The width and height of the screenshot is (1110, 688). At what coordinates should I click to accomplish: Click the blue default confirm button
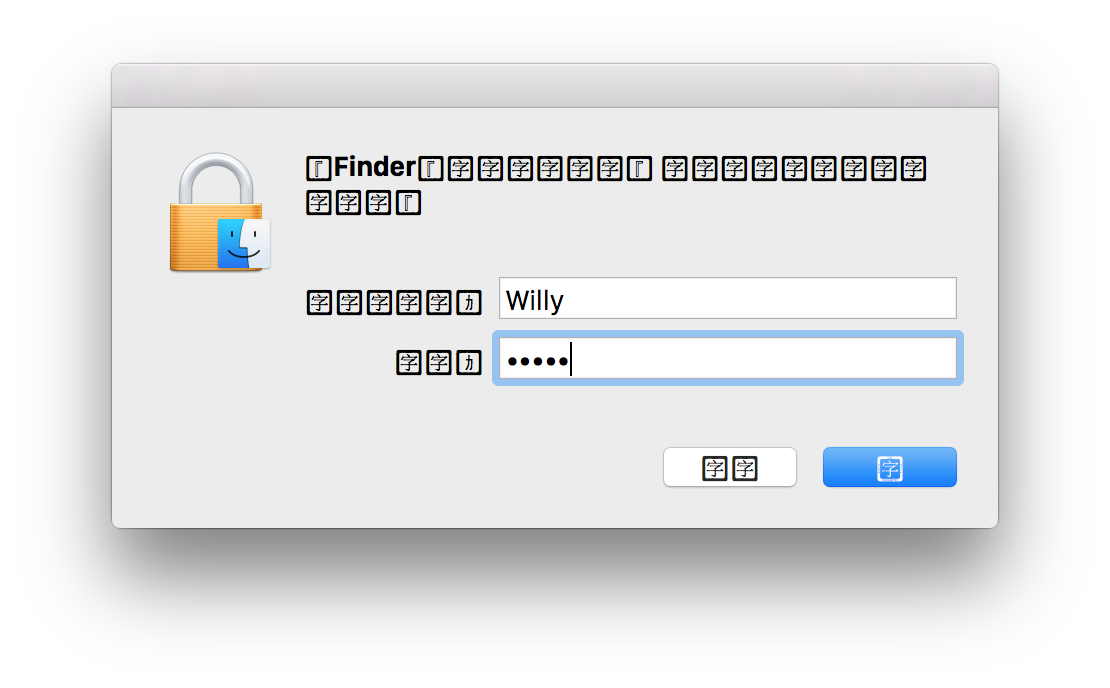coord(889,467)
